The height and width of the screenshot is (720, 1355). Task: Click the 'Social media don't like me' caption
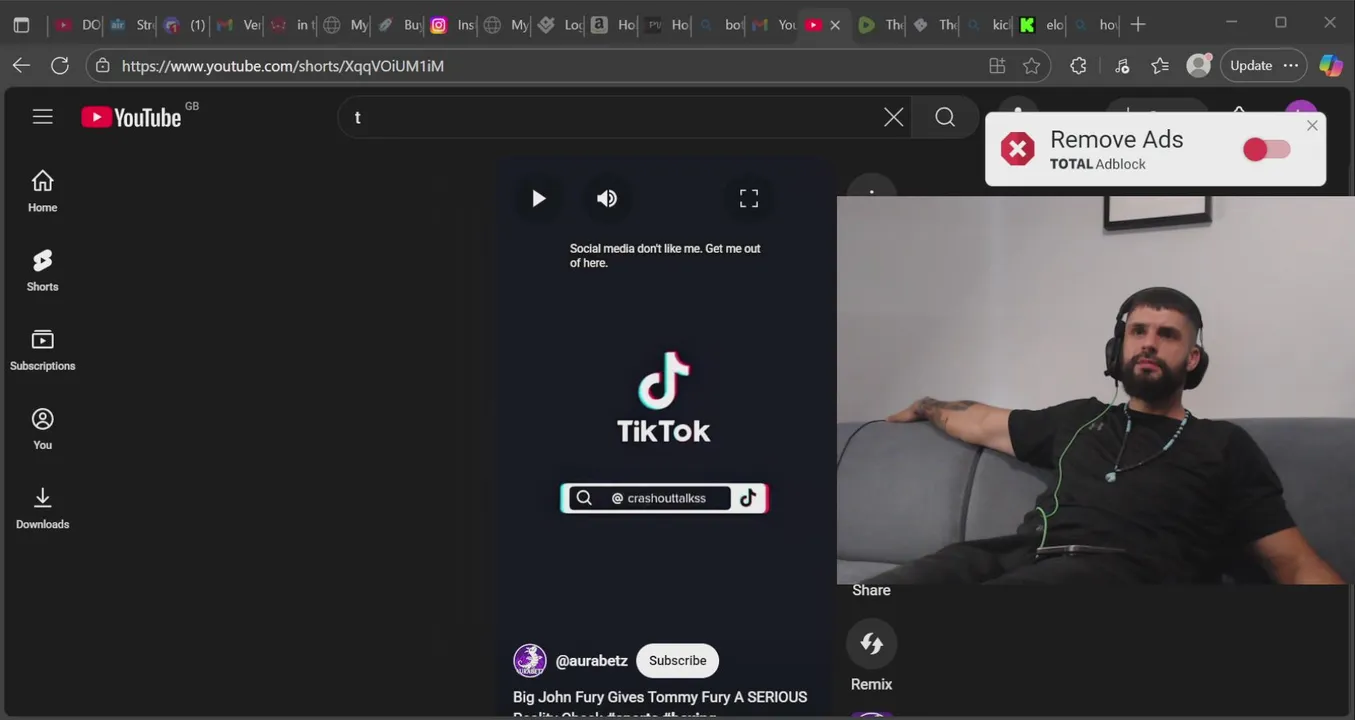point(665,255)
